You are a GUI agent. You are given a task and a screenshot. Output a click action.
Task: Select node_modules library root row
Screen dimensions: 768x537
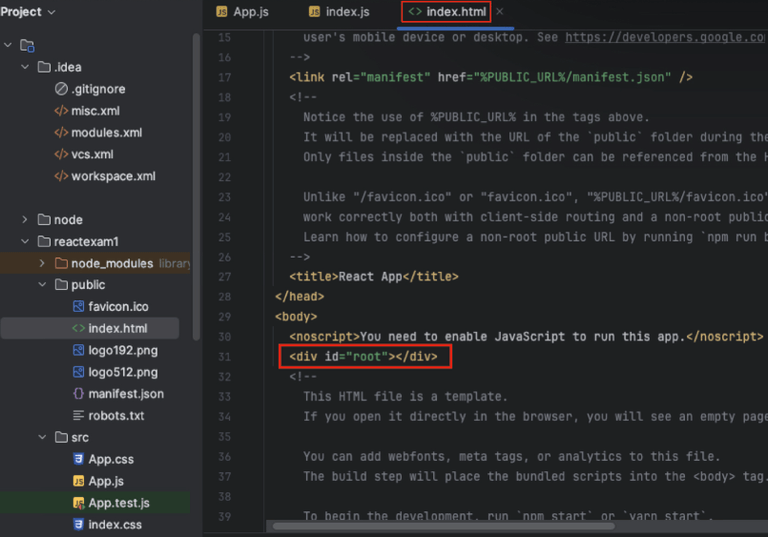click(96, 263)
